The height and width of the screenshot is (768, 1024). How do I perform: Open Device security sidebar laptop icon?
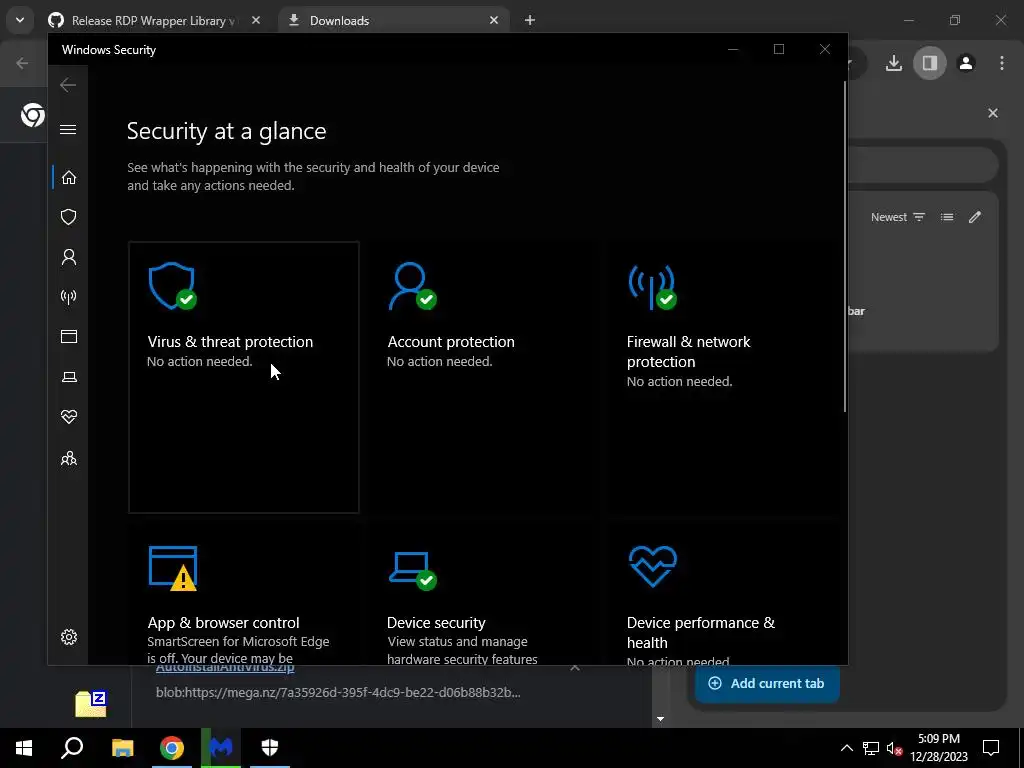click(x=69, y=377)
